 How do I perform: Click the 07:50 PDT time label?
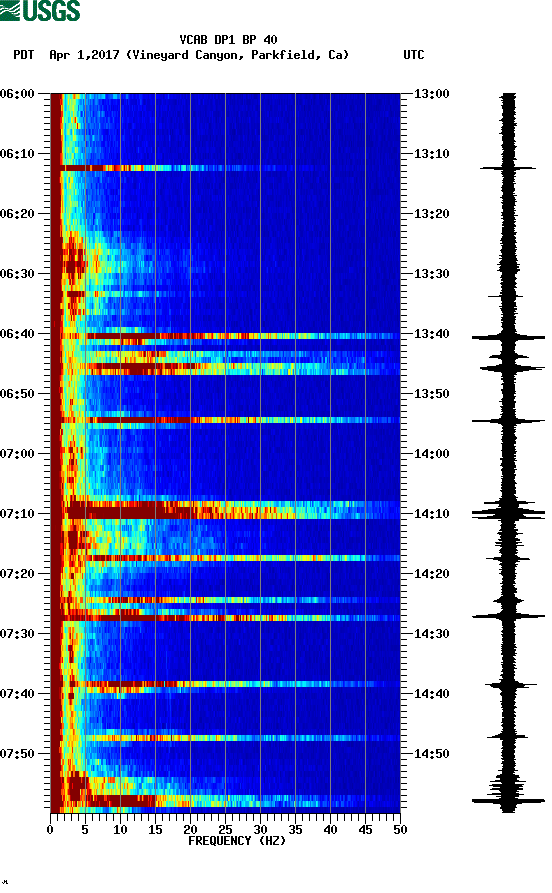[x=17, y=754]
